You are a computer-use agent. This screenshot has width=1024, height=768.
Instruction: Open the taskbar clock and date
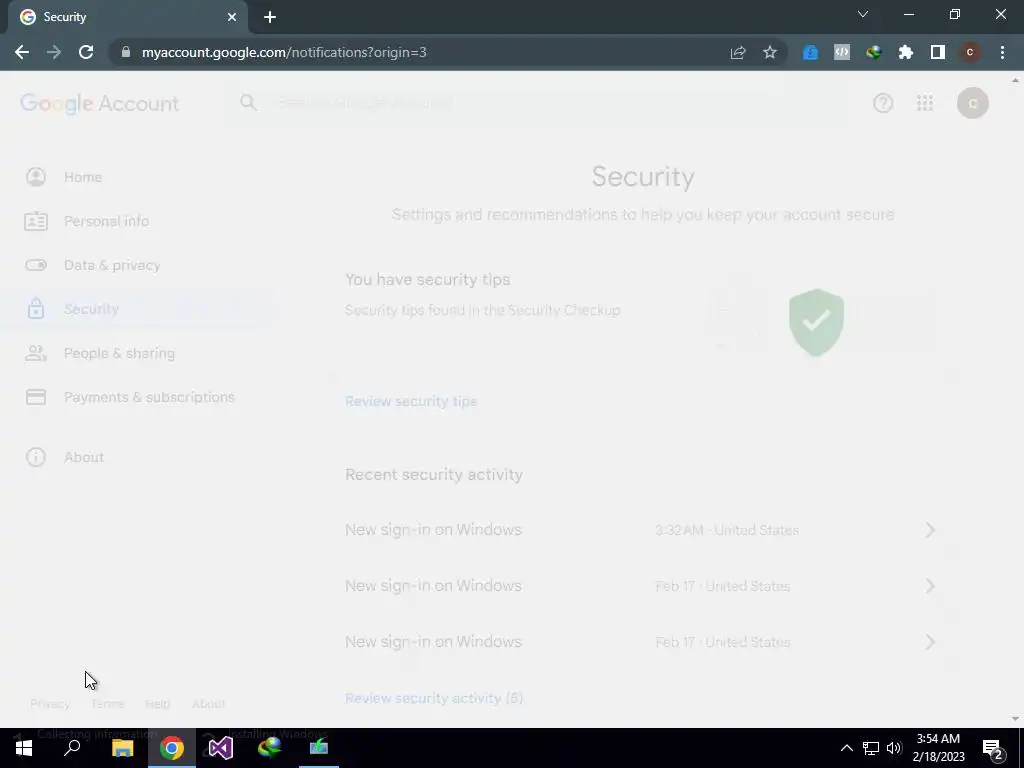[x=938, y=748]
